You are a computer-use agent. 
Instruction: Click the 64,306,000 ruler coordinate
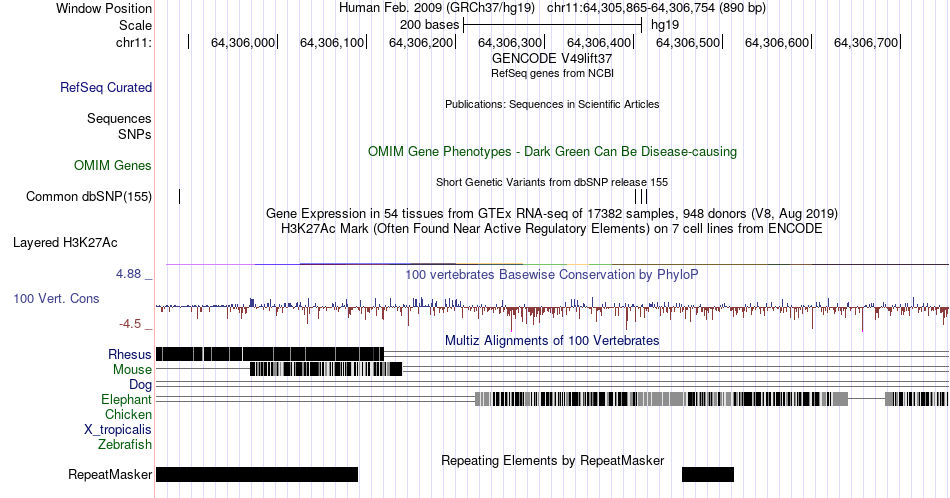click(x=242, y=42)
